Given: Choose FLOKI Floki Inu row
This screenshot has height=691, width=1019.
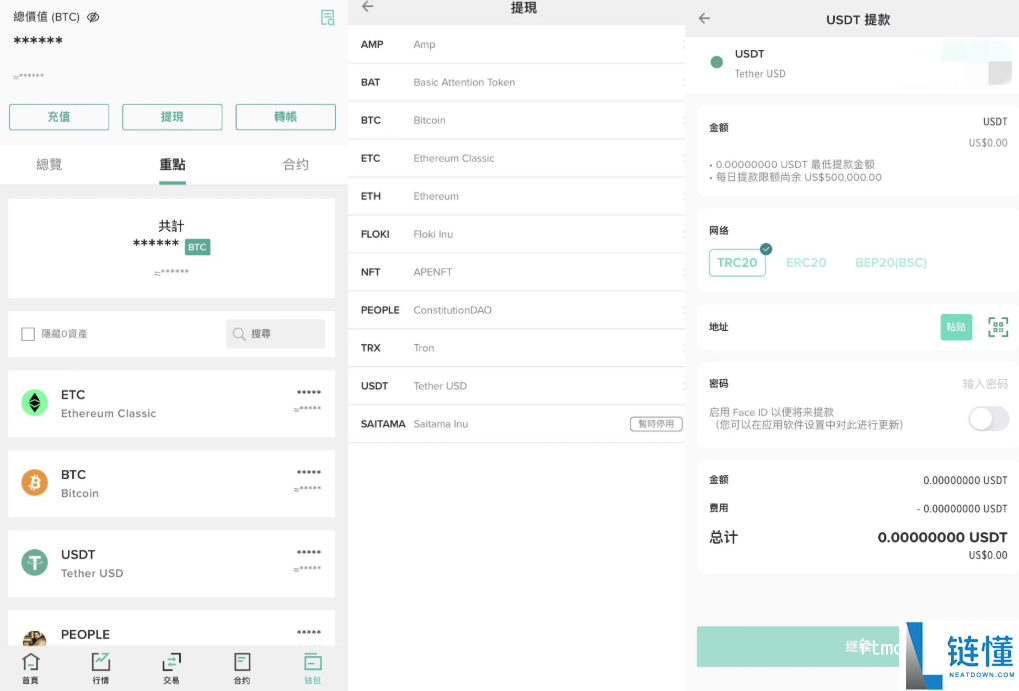Looking at the screenshot, I should click(517, 234).
